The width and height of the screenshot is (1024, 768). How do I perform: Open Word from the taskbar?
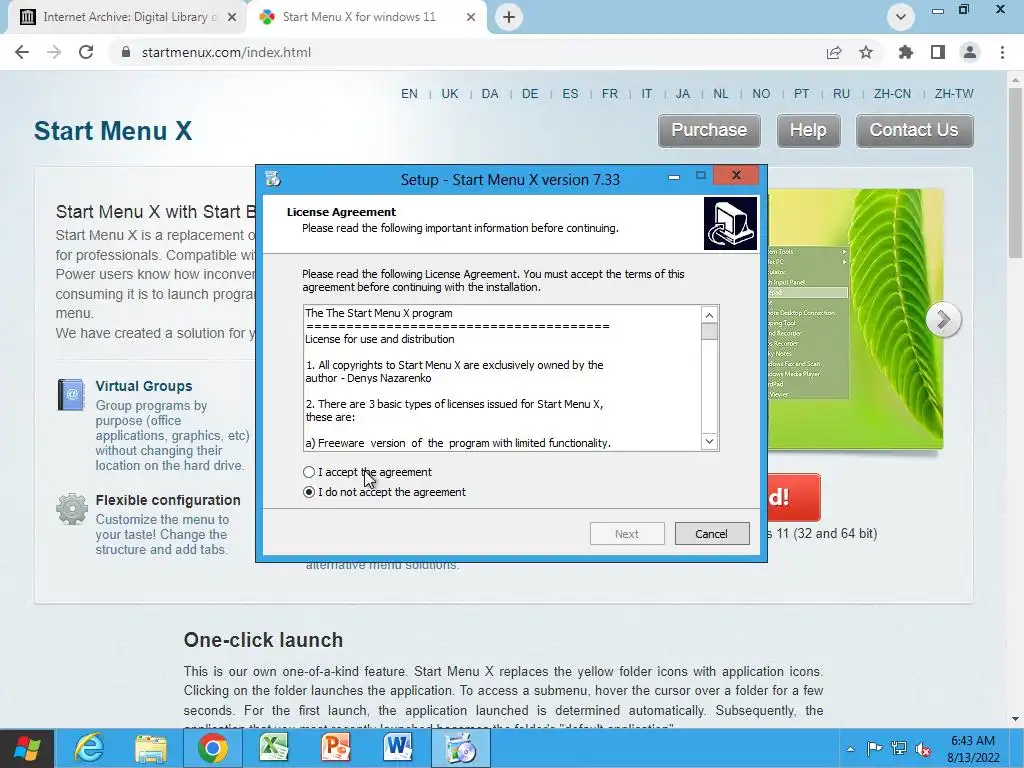(398, 748)
